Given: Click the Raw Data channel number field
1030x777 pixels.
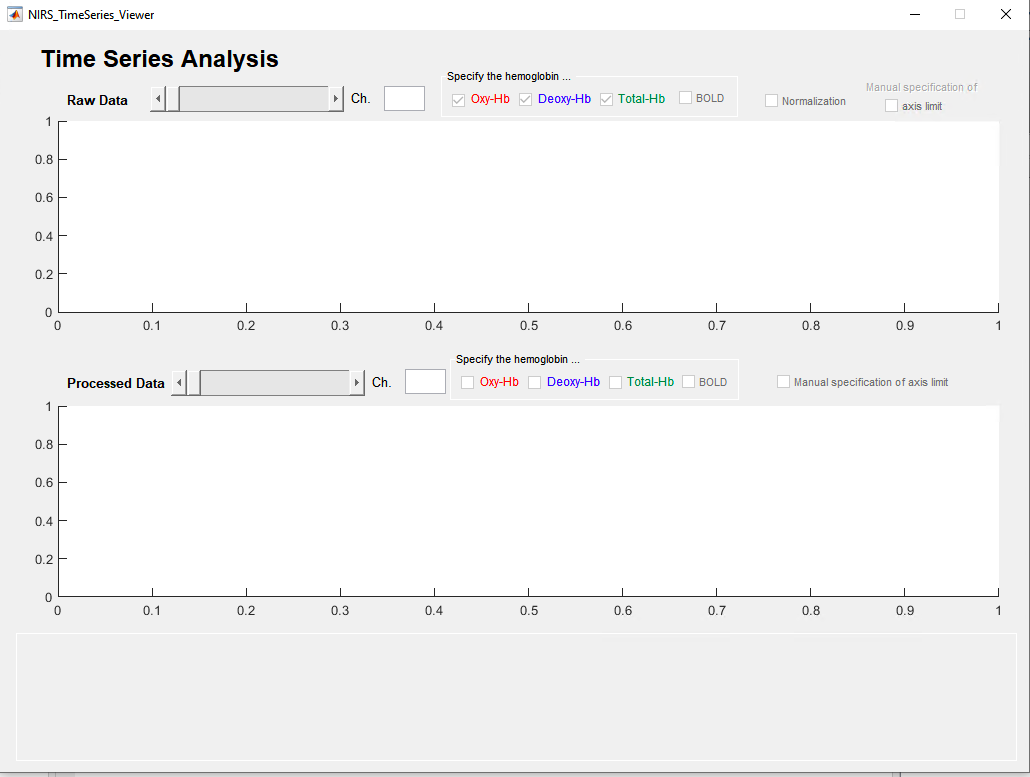Looking at the screenshot, I should point(404,98).
